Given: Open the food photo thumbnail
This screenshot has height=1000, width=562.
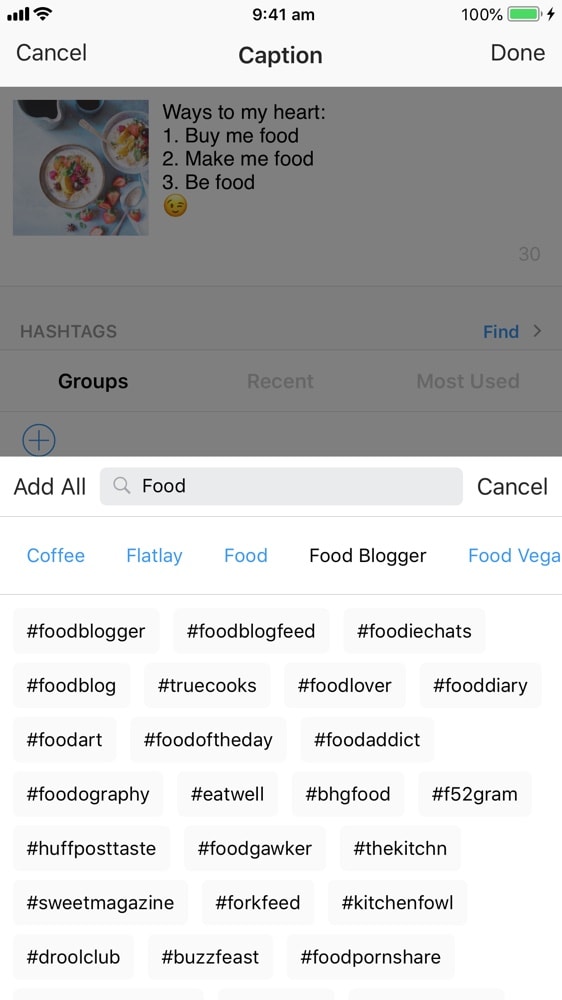Looking at the screenshot, I should 81,168.
